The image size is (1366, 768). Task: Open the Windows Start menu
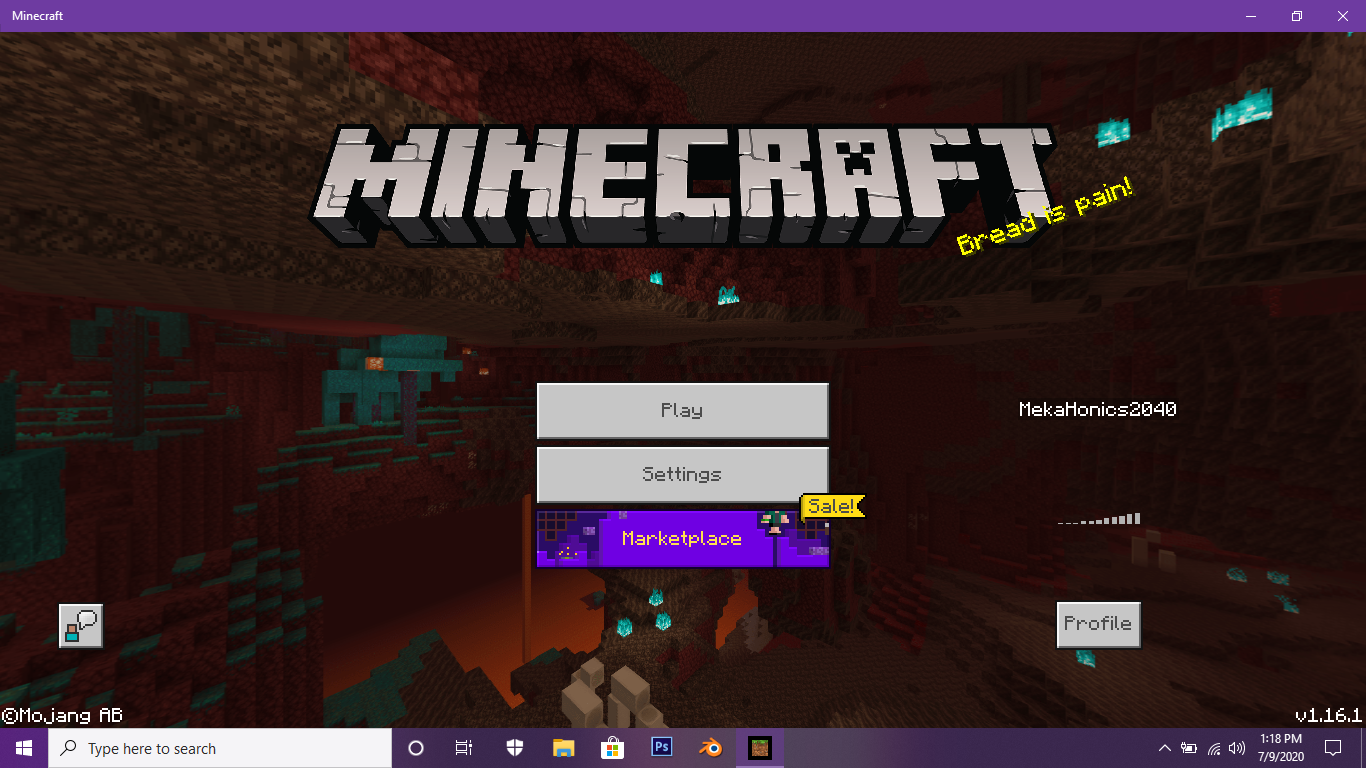coord(23,748)
